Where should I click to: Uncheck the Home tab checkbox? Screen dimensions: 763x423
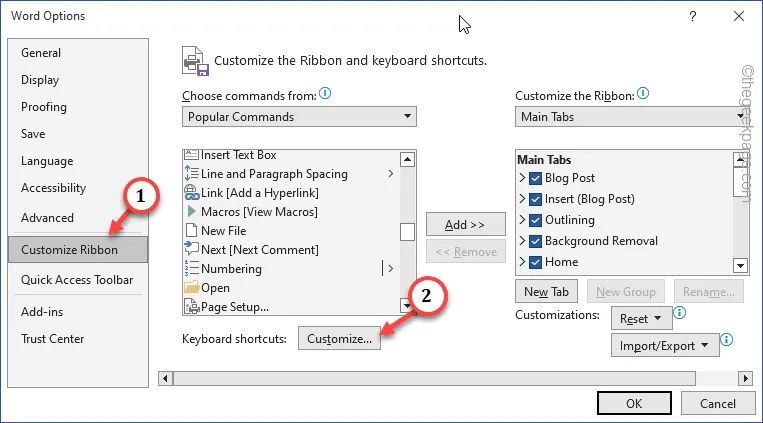point(535,262)
